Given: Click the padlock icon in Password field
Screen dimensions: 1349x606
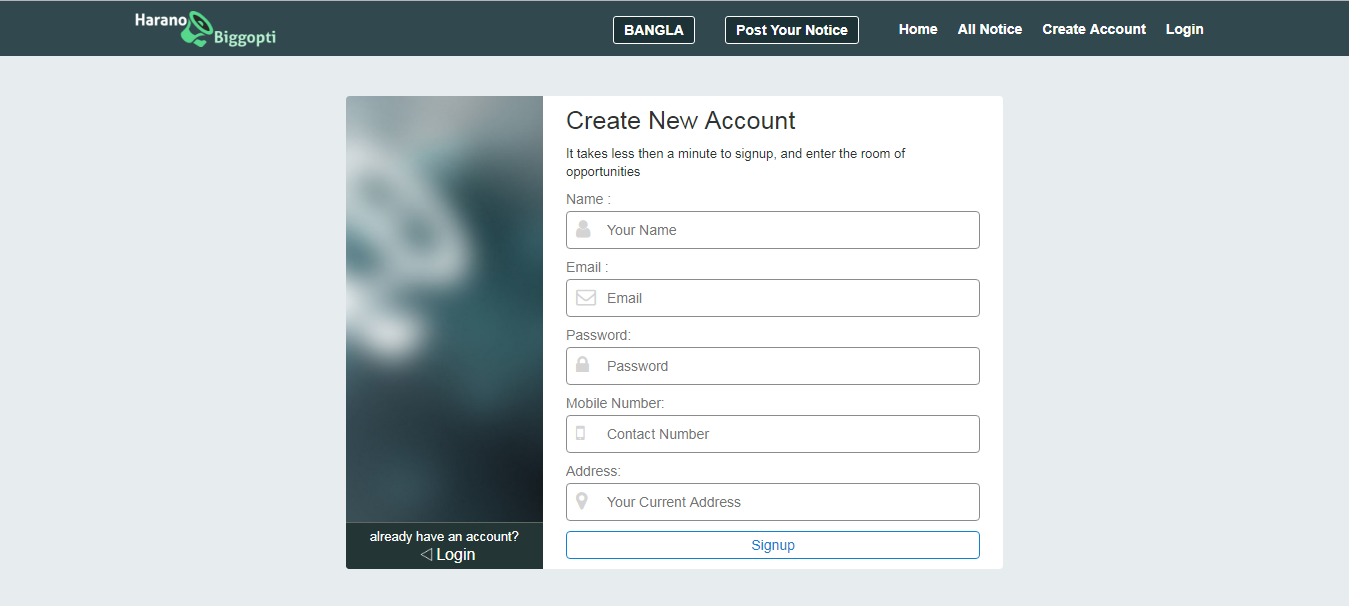Looking at the screenshot, I should tap(583, 365).
